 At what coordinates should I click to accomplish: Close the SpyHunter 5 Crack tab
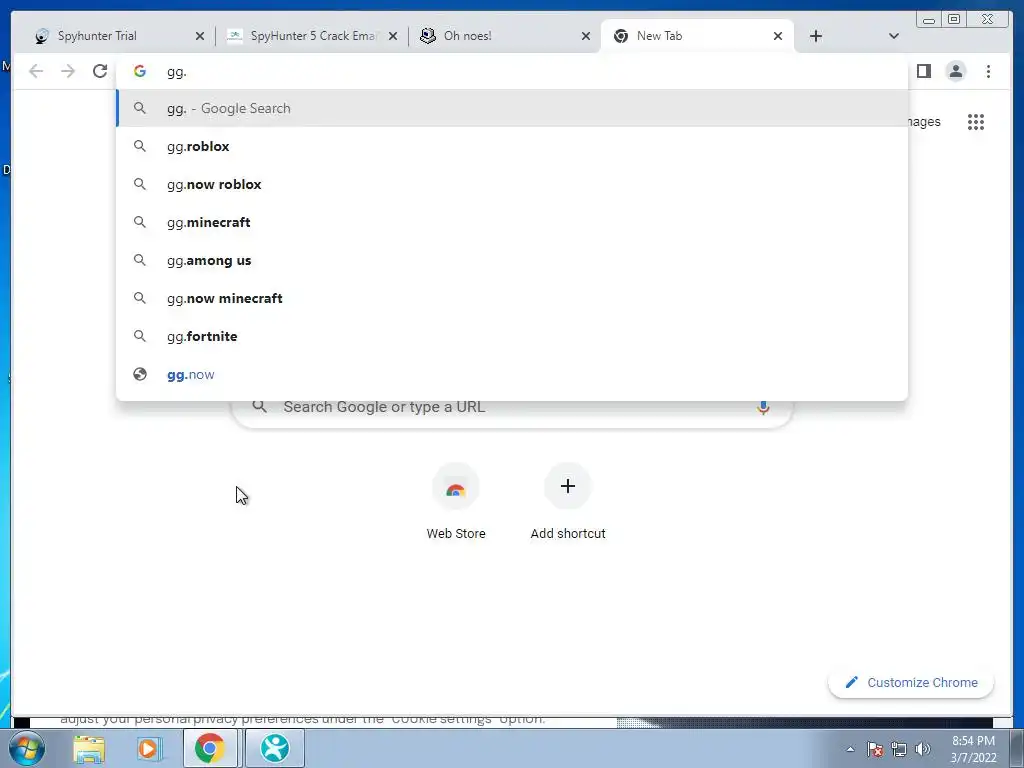point(392,37)
